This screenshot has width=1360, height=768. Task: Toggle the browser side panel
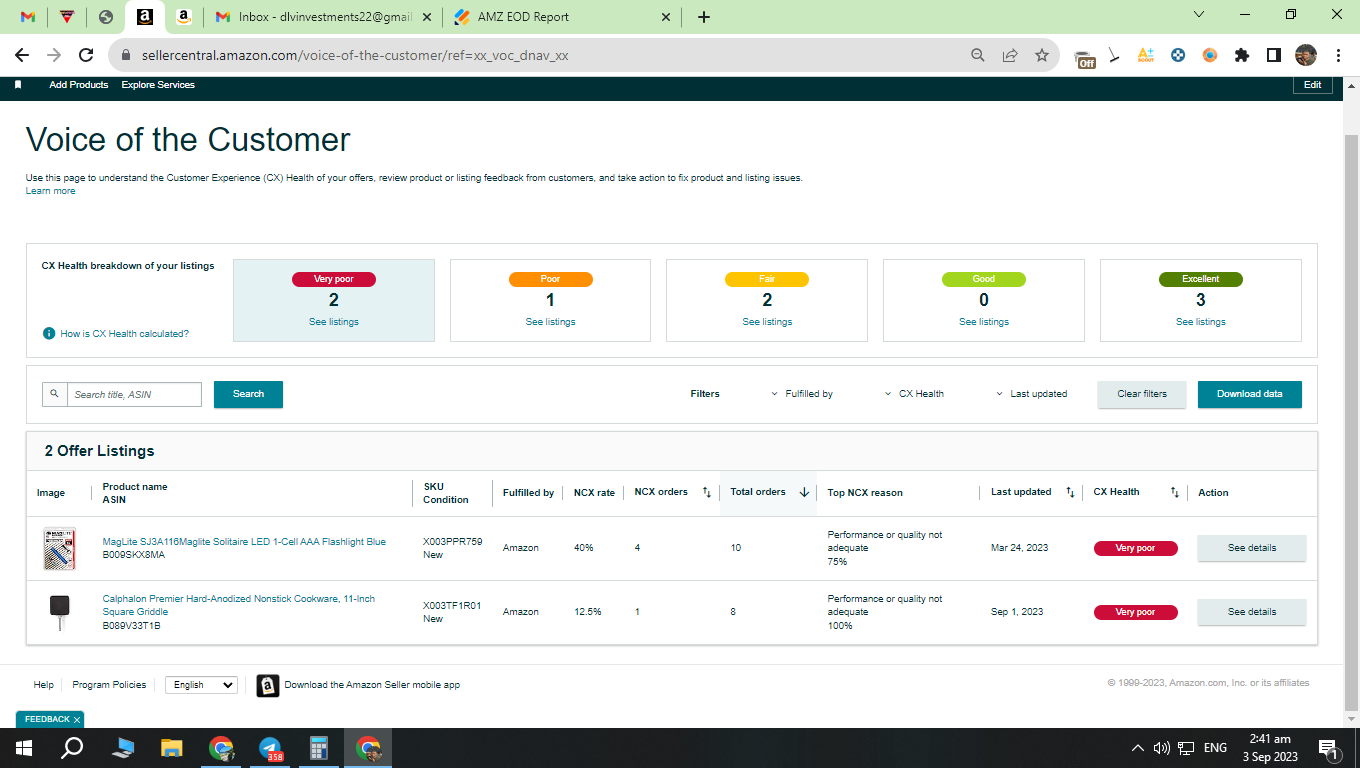pyautogui.click(x=1274, y=56)
